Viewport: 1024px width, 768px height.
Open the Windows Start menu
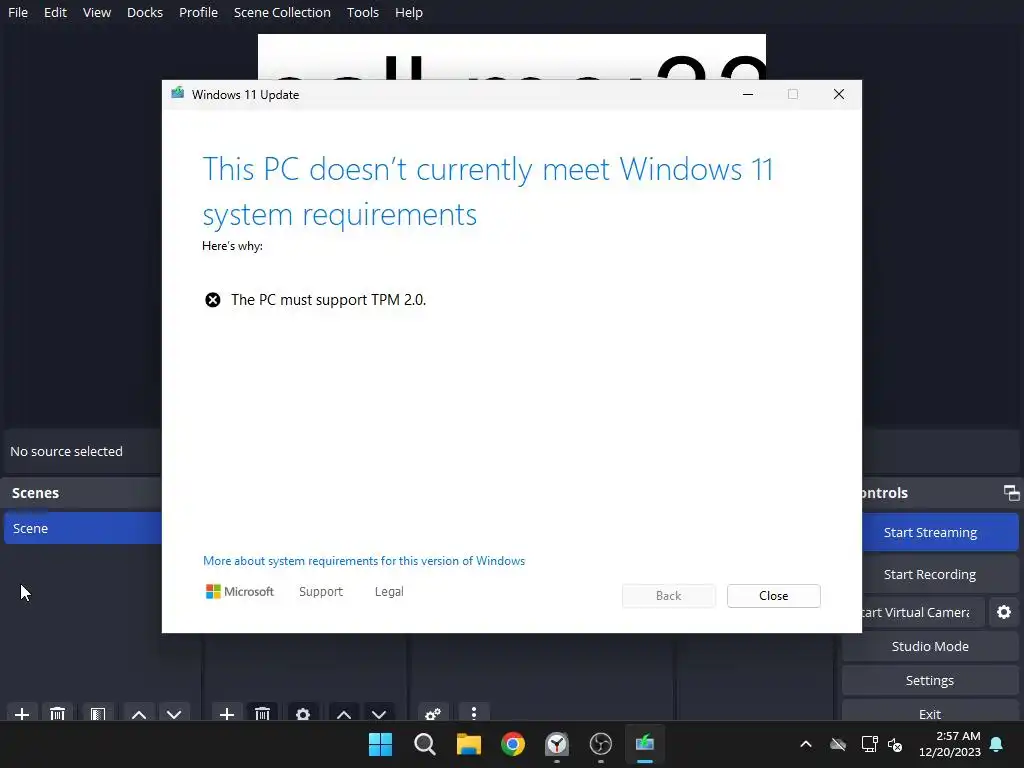click(x=380, y=744)
